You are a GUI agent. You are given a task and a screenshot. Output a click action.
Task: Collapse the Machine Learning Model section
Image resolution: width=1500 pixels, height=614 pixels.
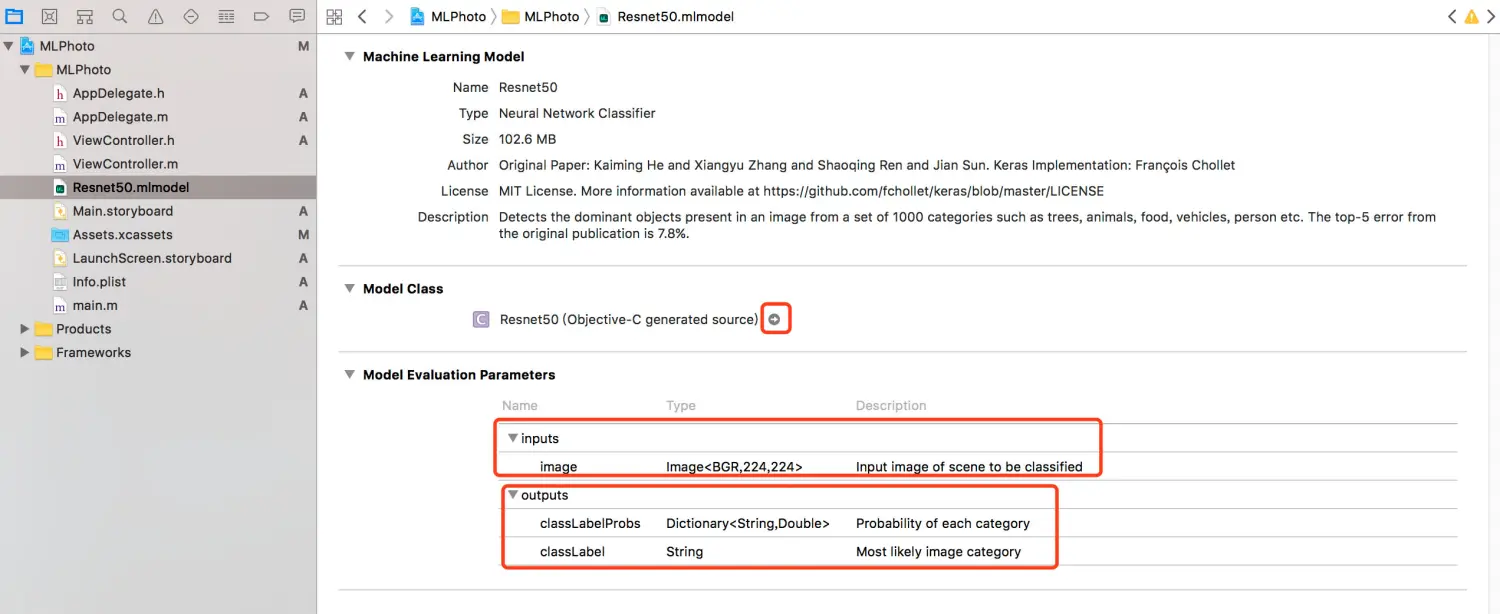(350, 57)
